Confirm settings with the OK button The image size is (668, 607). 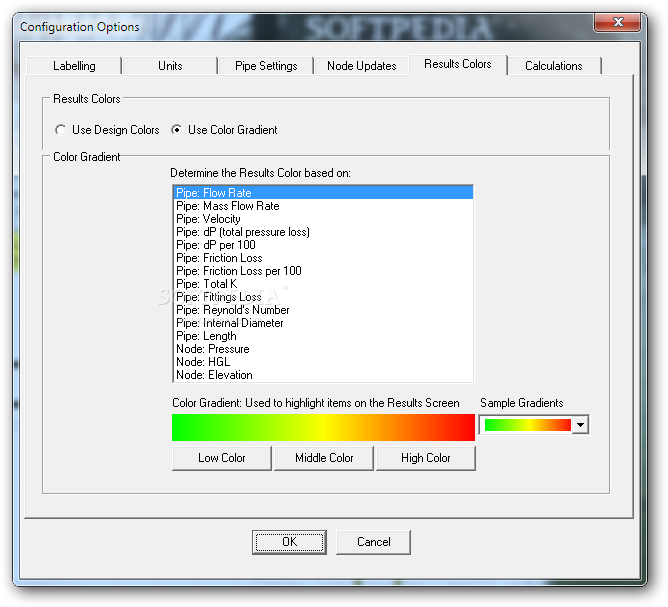(x=289, y=542)
